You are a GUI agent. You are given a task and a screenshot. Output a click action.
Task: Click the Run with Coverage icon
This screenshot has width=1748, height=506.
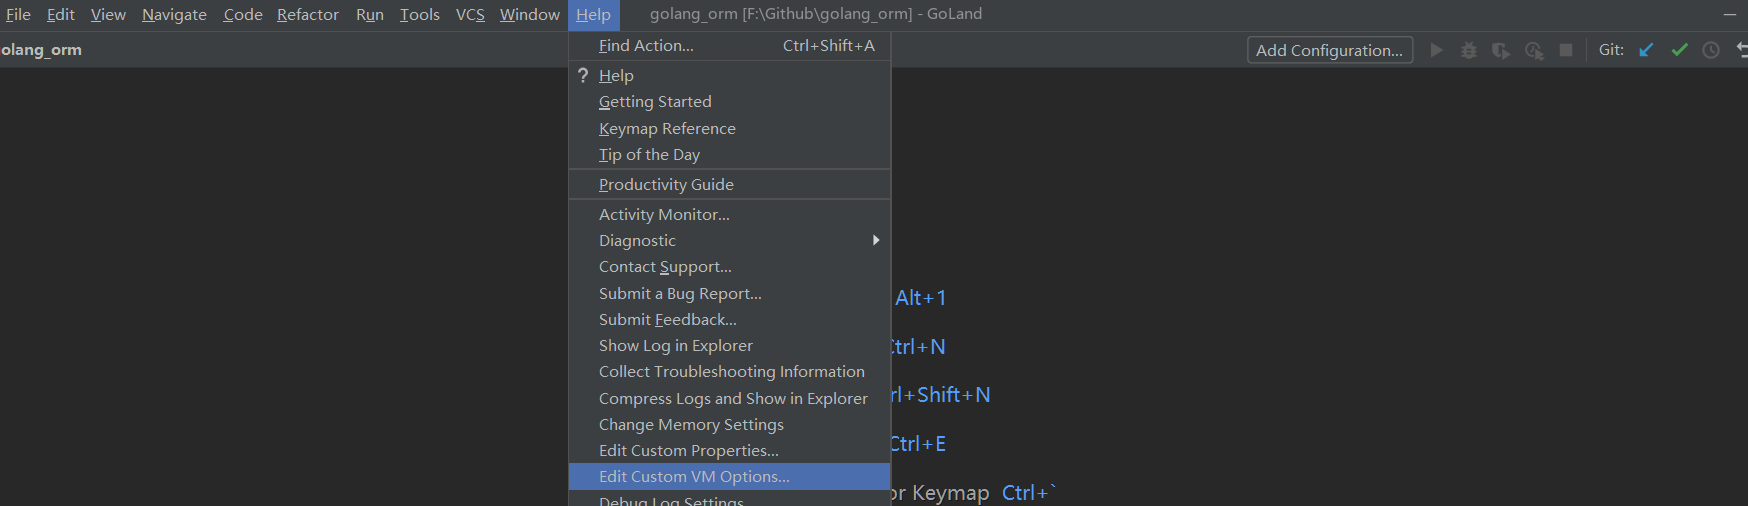pos(1501,50)
